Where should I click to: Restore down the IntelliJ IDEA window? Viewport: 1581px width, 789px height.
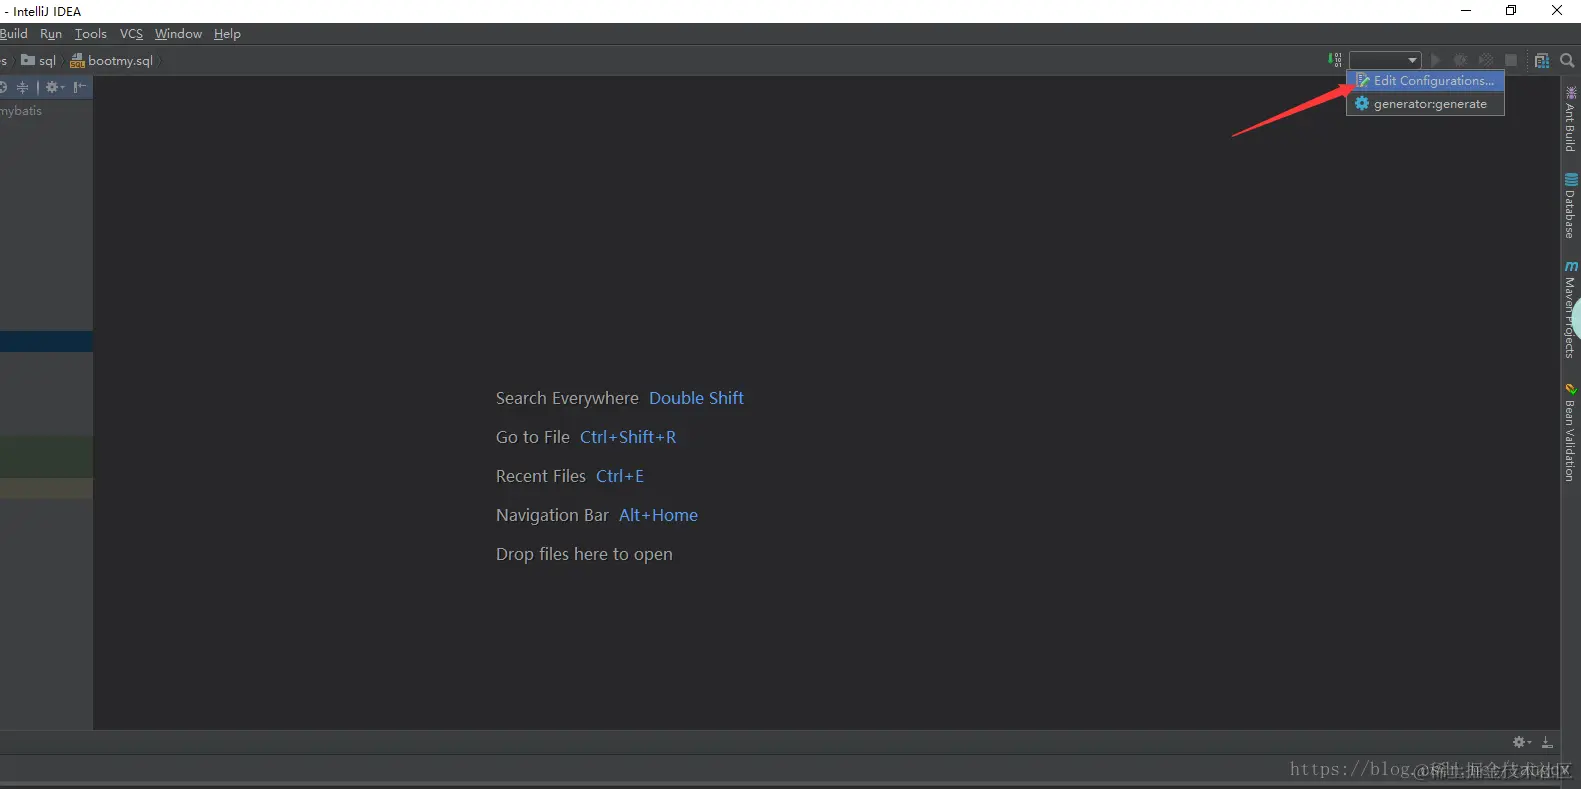tap(1511, 11)
